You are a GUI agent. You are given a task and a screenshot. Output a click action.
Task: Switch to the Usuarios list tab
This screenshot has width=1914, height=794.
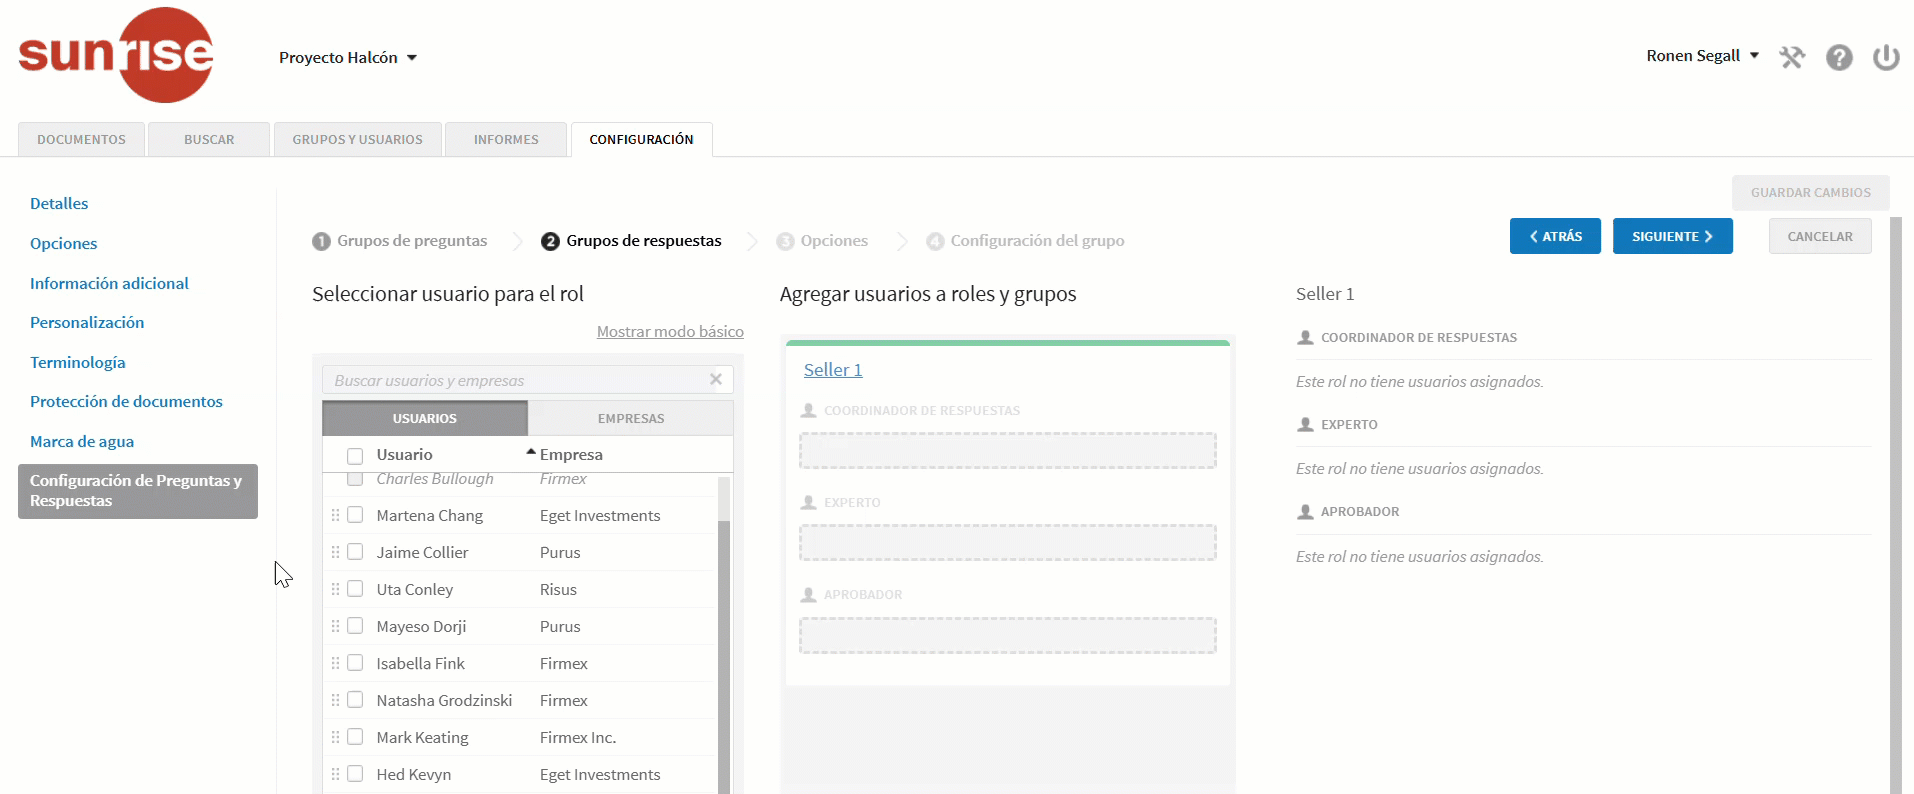(425, 418)
